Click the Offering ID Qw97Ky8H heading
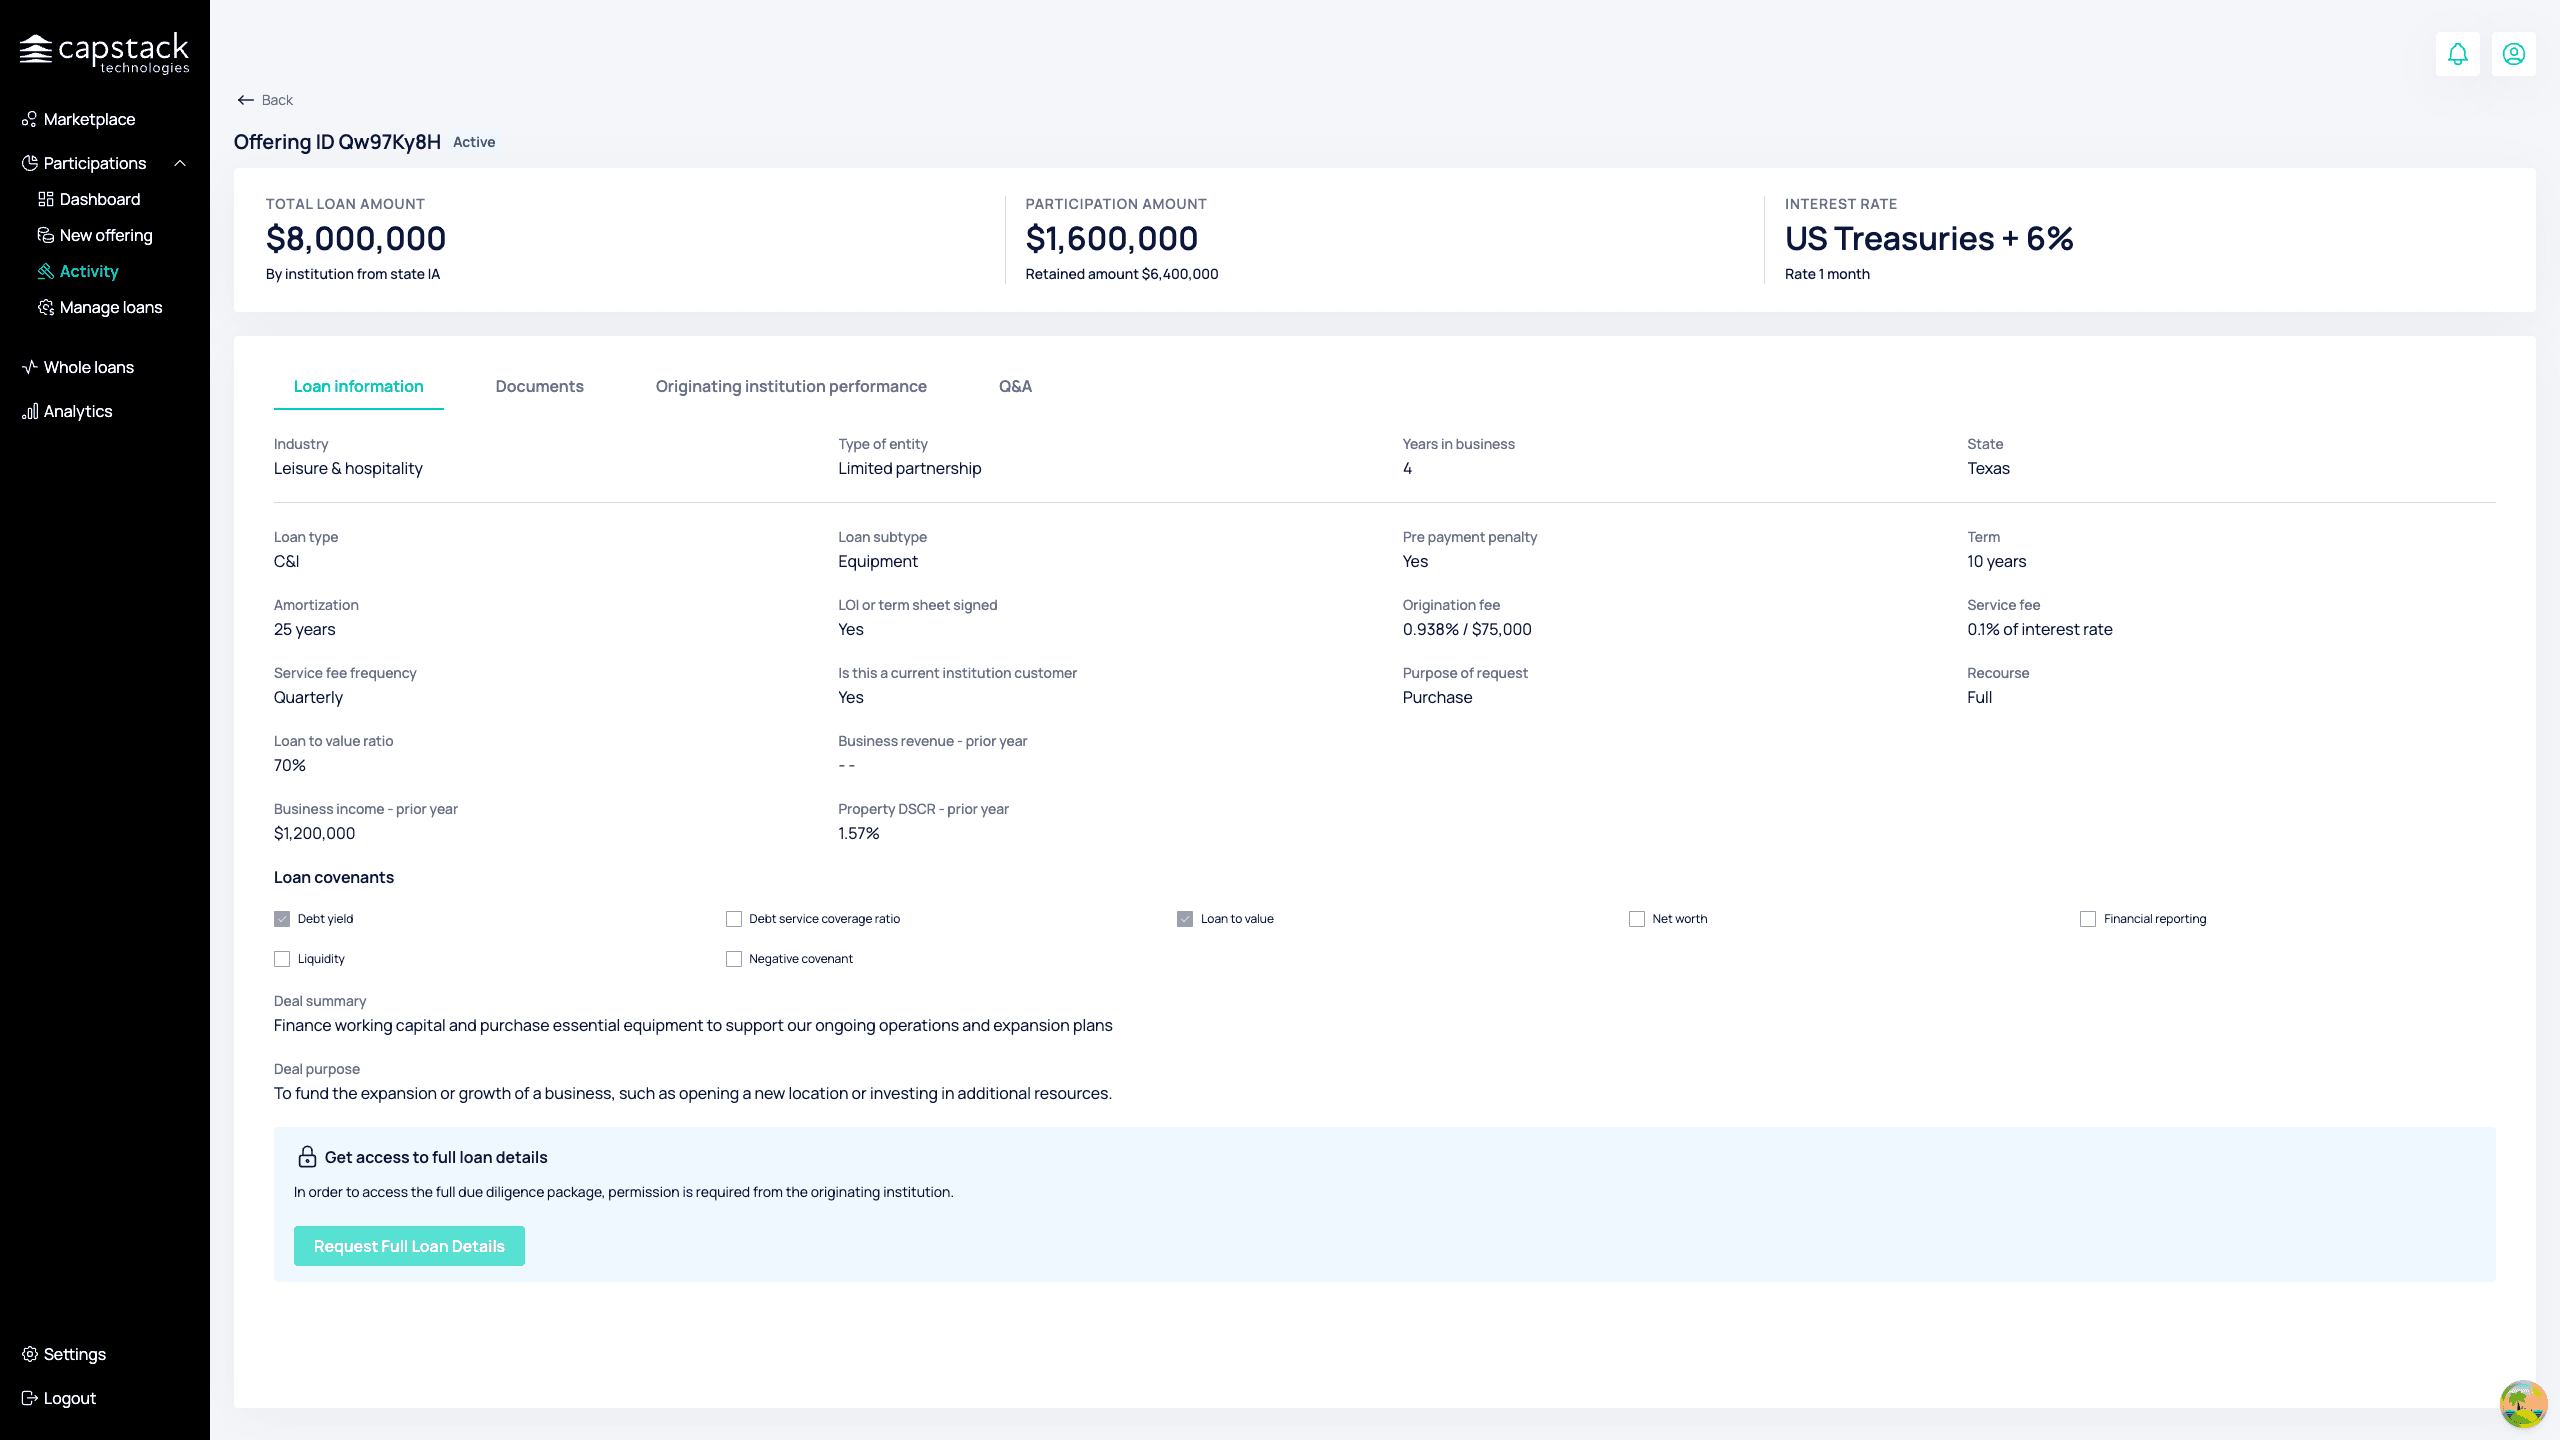 click(337, 142)
